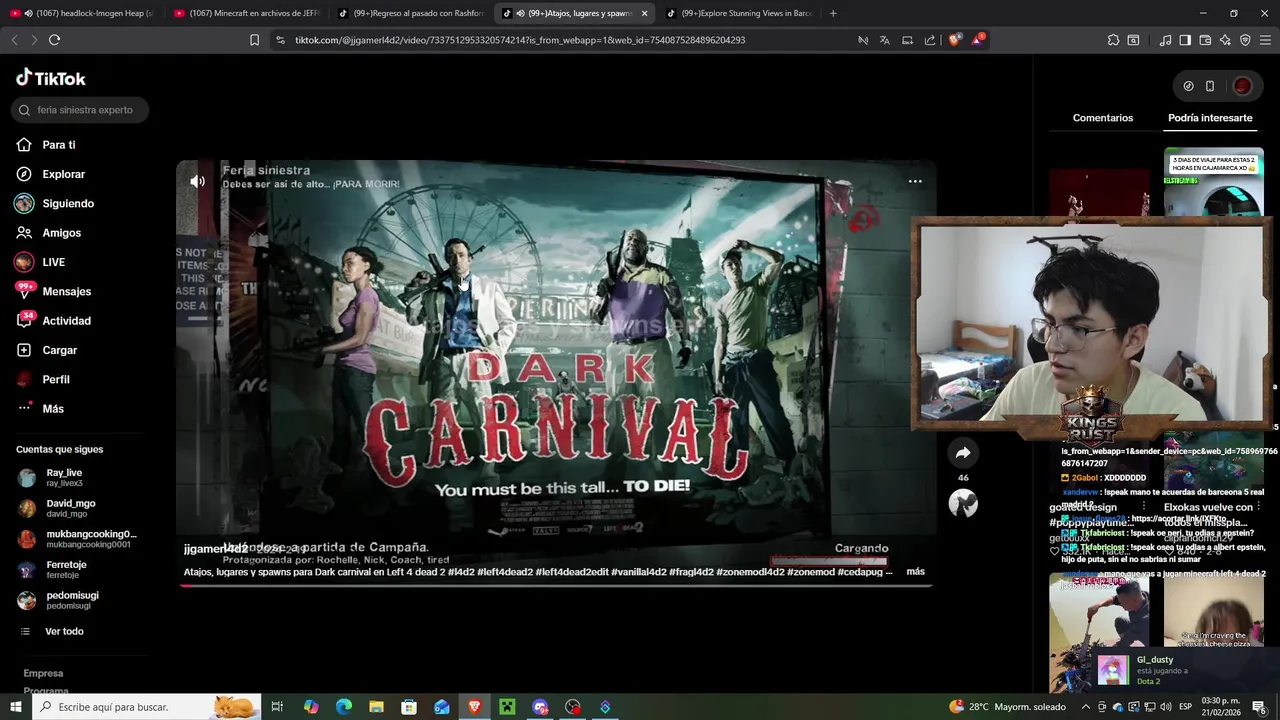Screen dimensions: 1280x720
Task: Open Task View on taskbar
Action: [277, 707]
